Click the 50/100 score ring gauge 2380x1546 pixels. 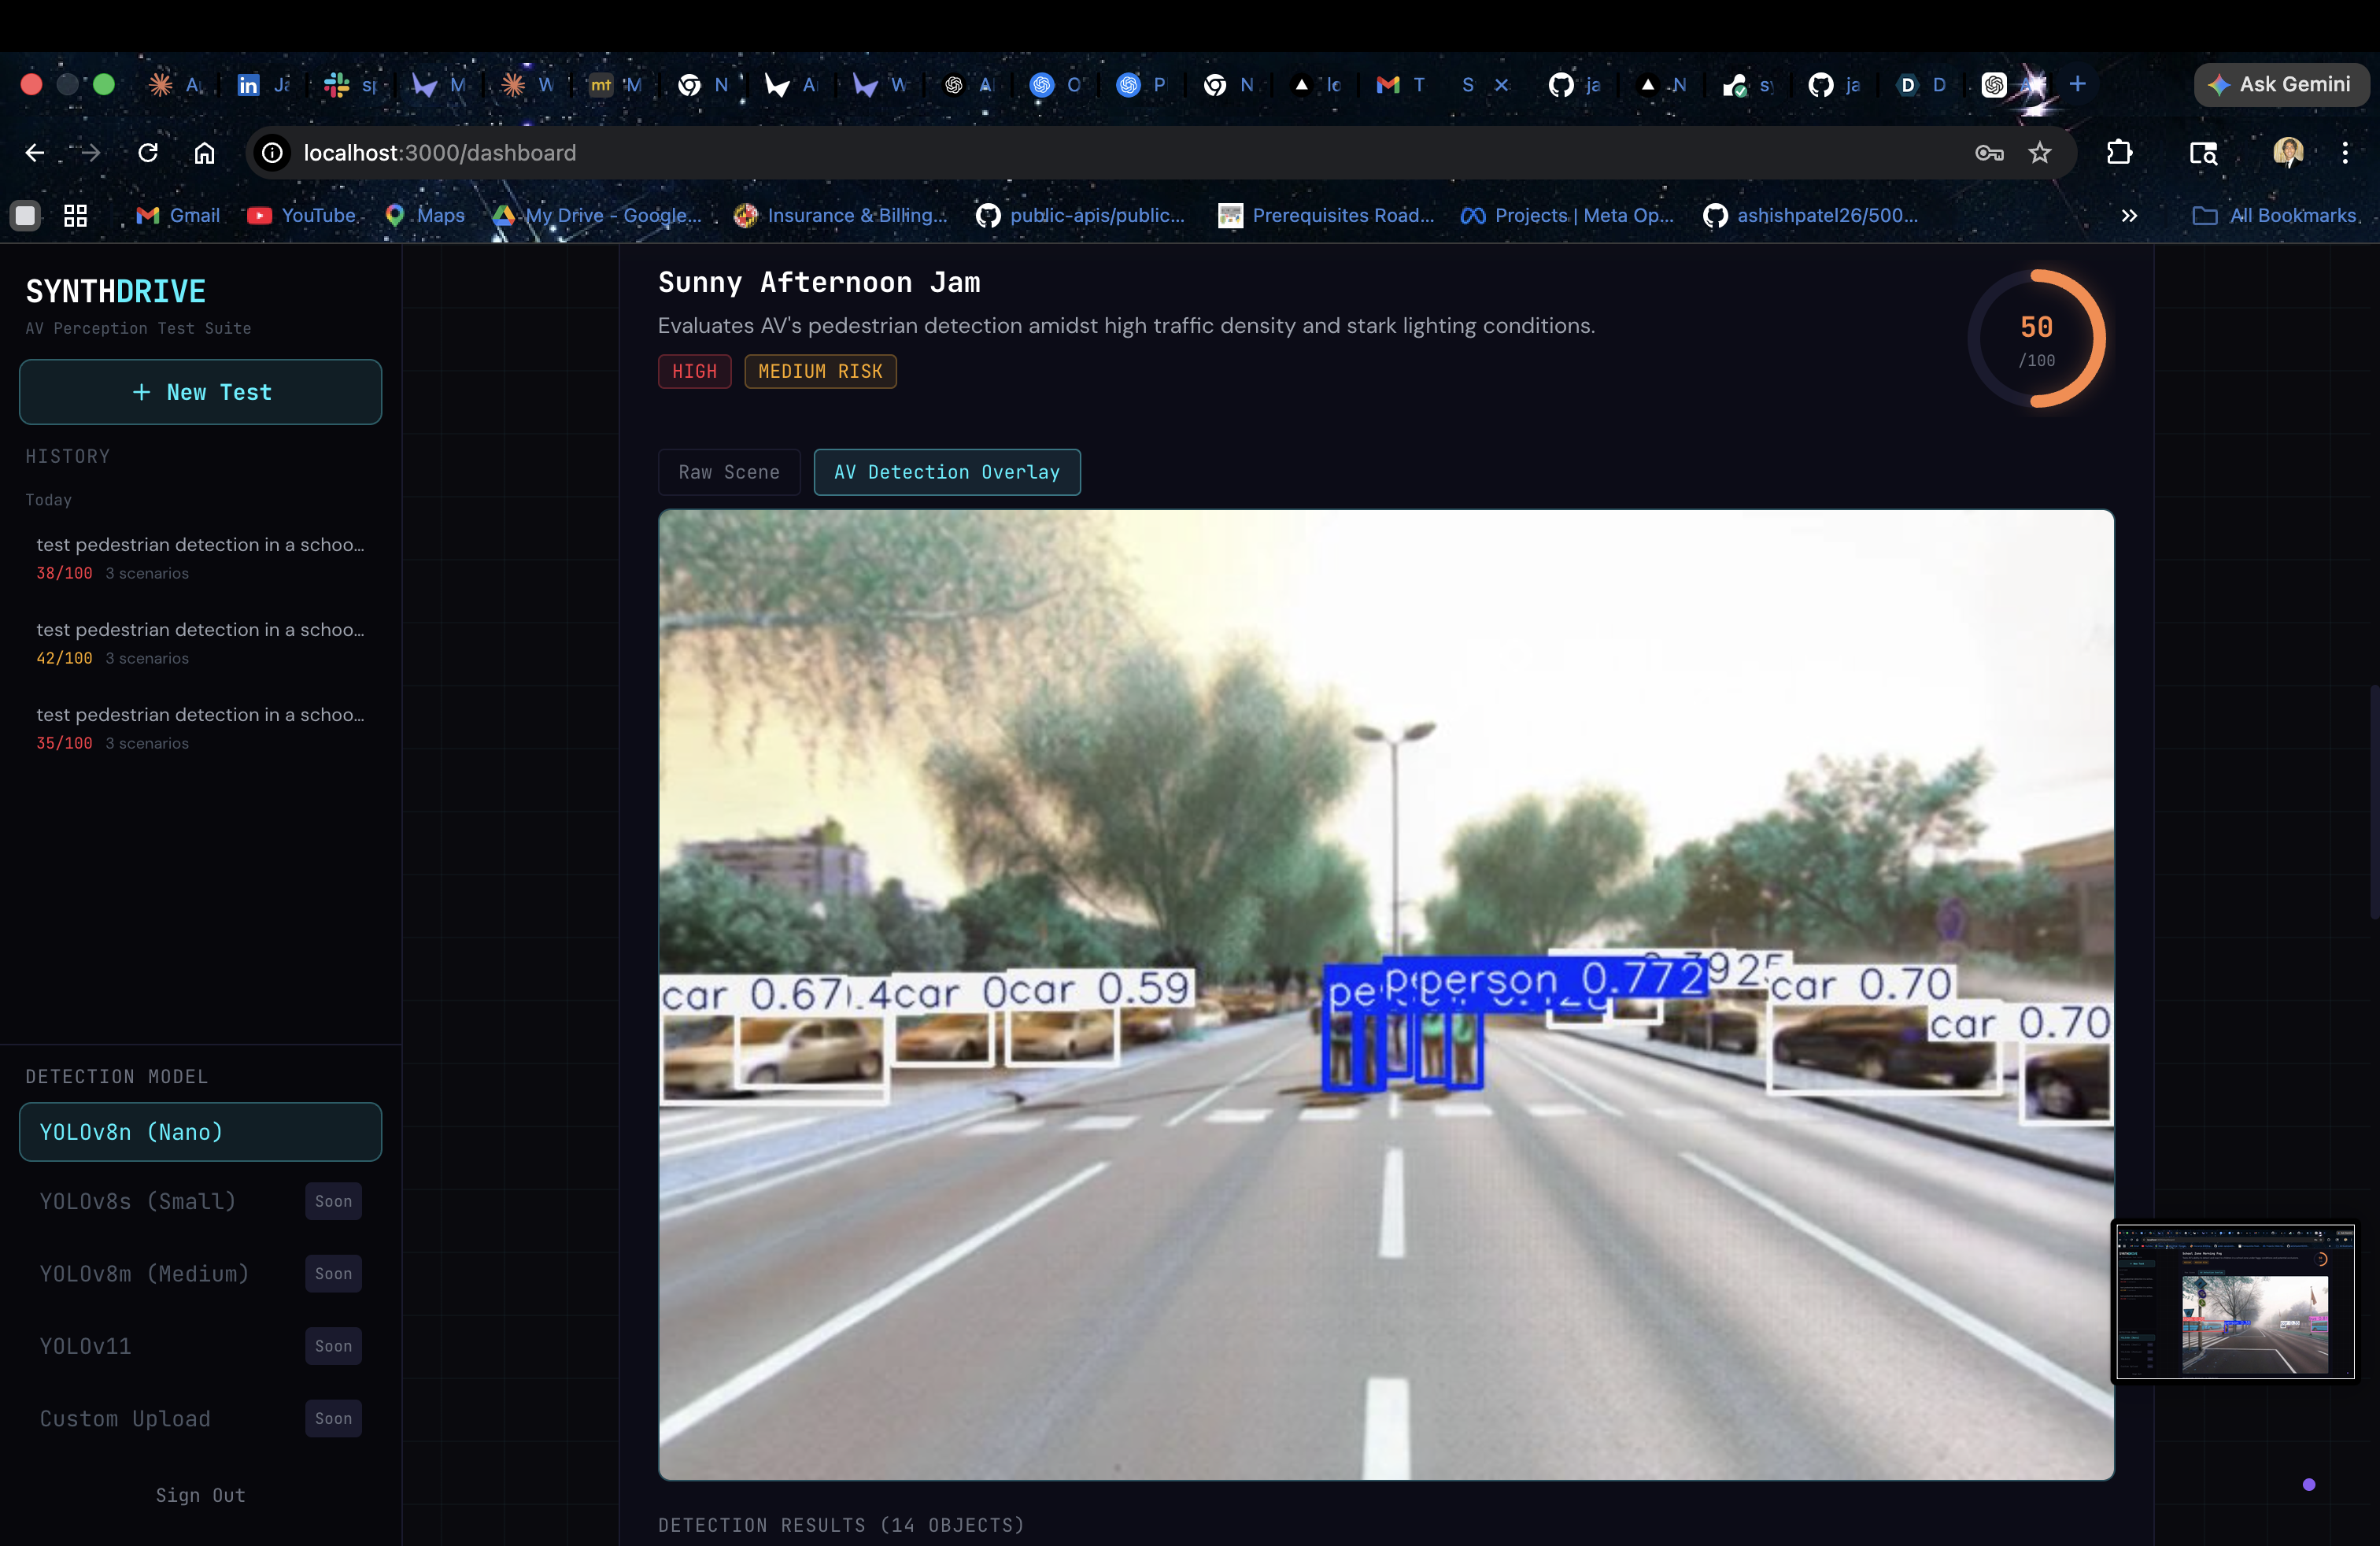point(2036,339)
